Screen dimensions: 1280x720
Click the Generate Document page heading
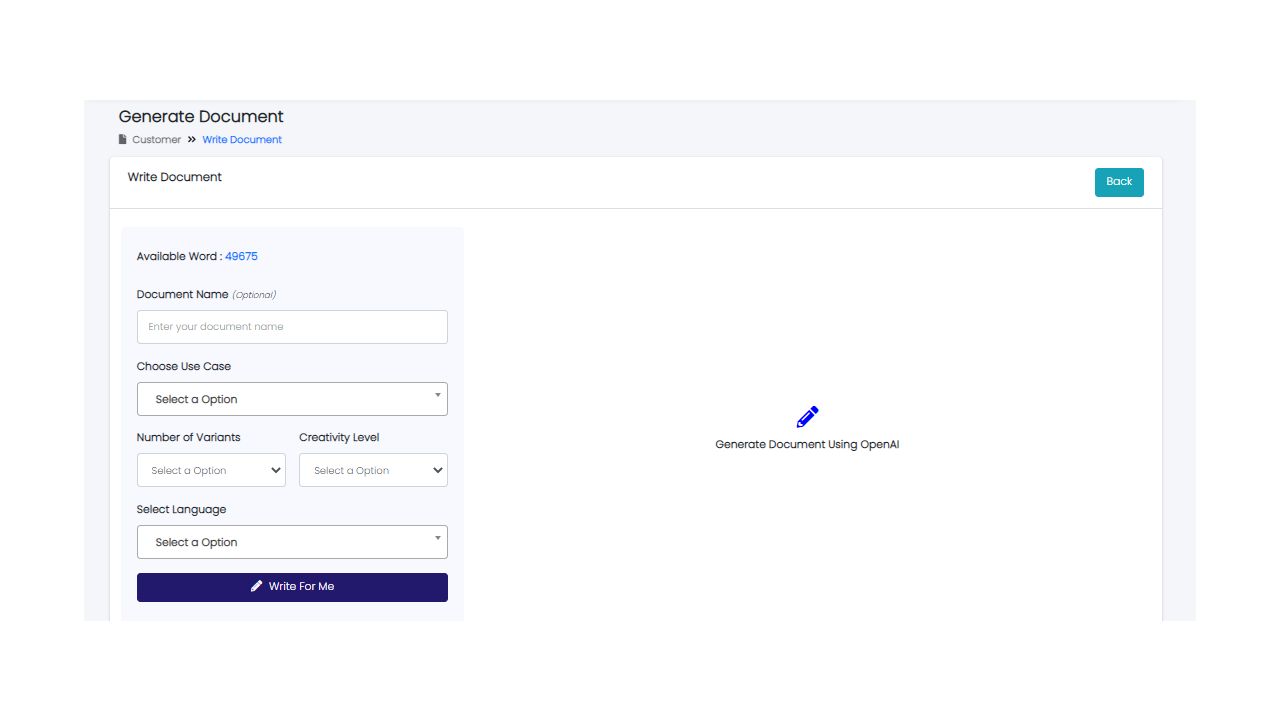click(x=201, y=117)
